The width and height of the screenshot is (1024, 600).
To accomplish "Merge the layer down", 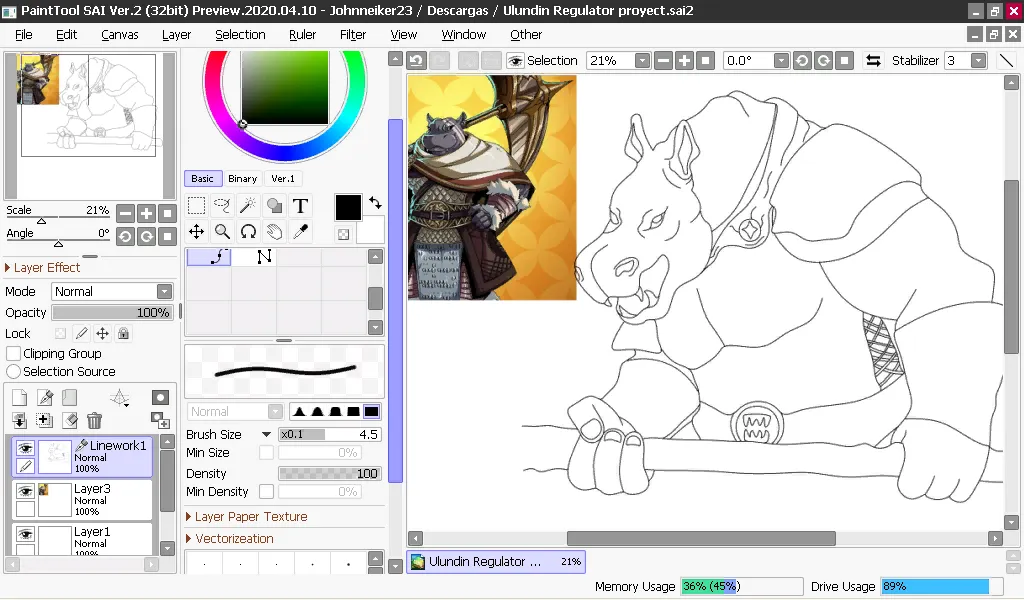I will tap(20, 420).
